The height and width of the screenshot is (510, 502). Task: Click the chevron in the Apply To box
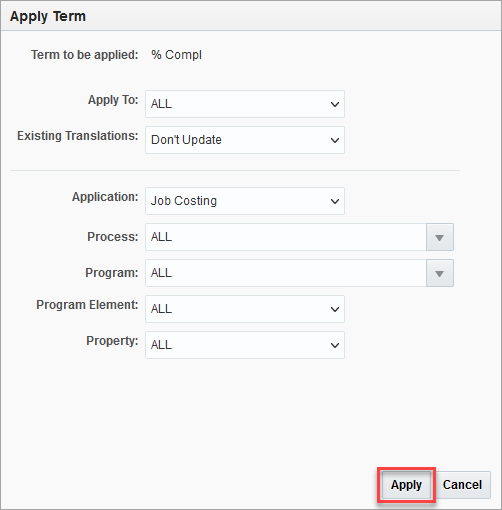tap(335, 104)
